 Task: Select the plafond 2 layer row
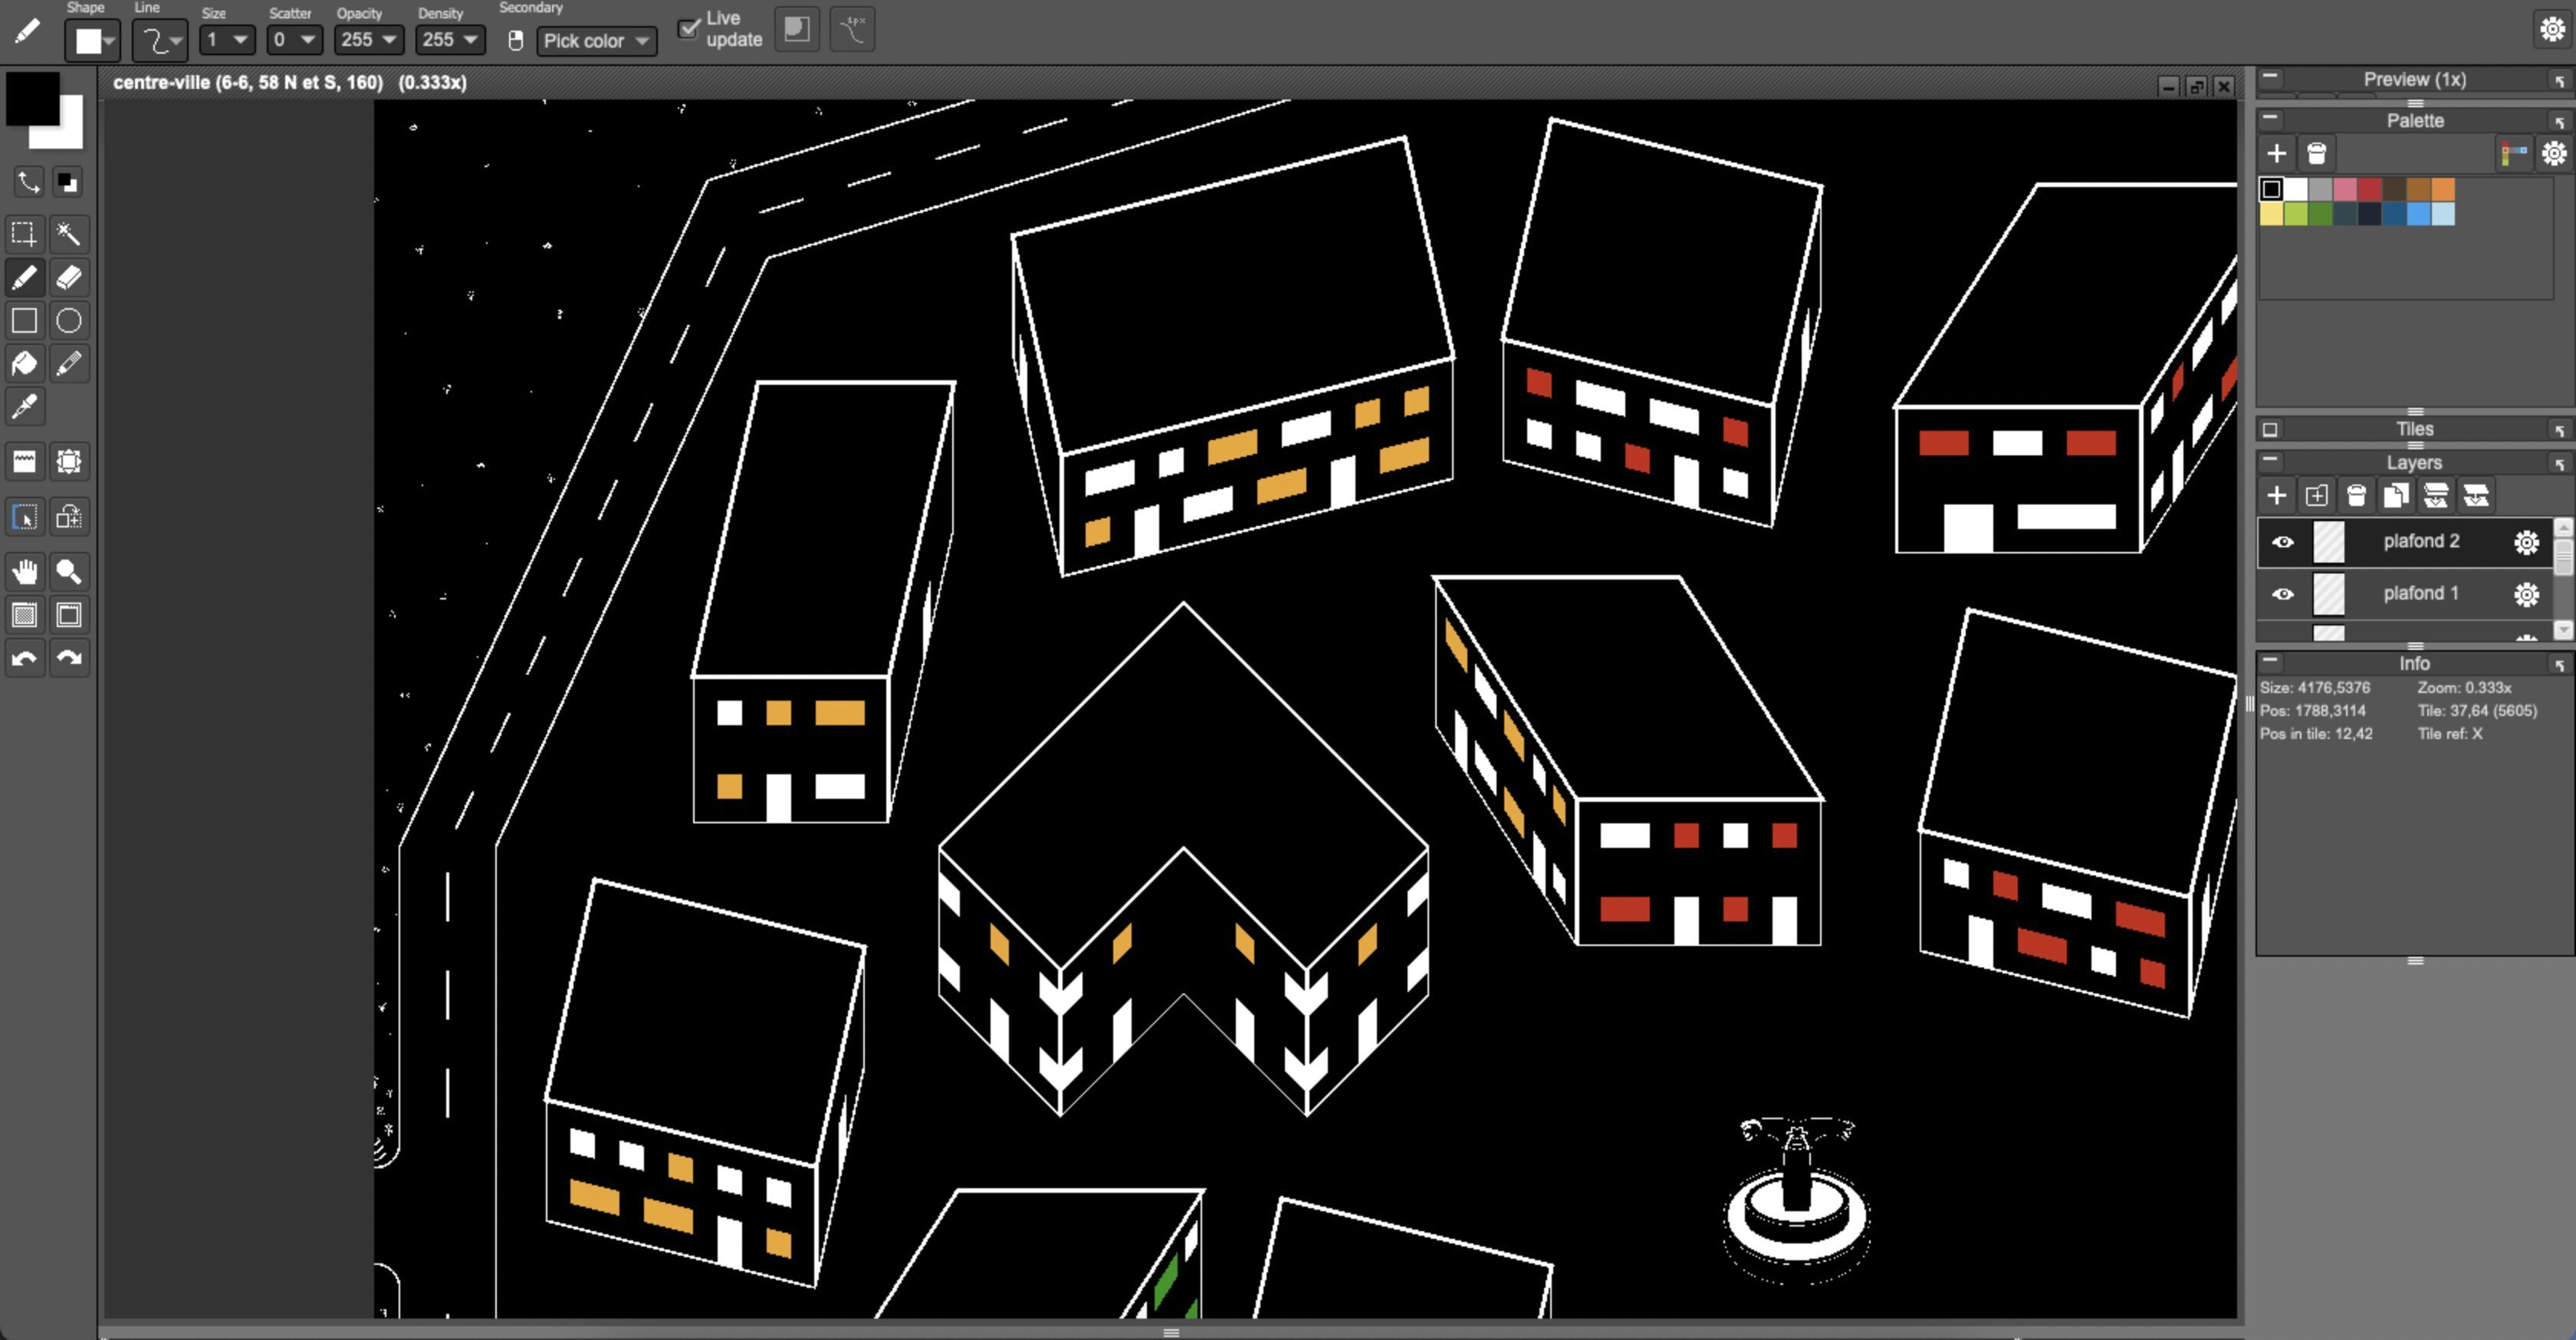(2405, 542)
